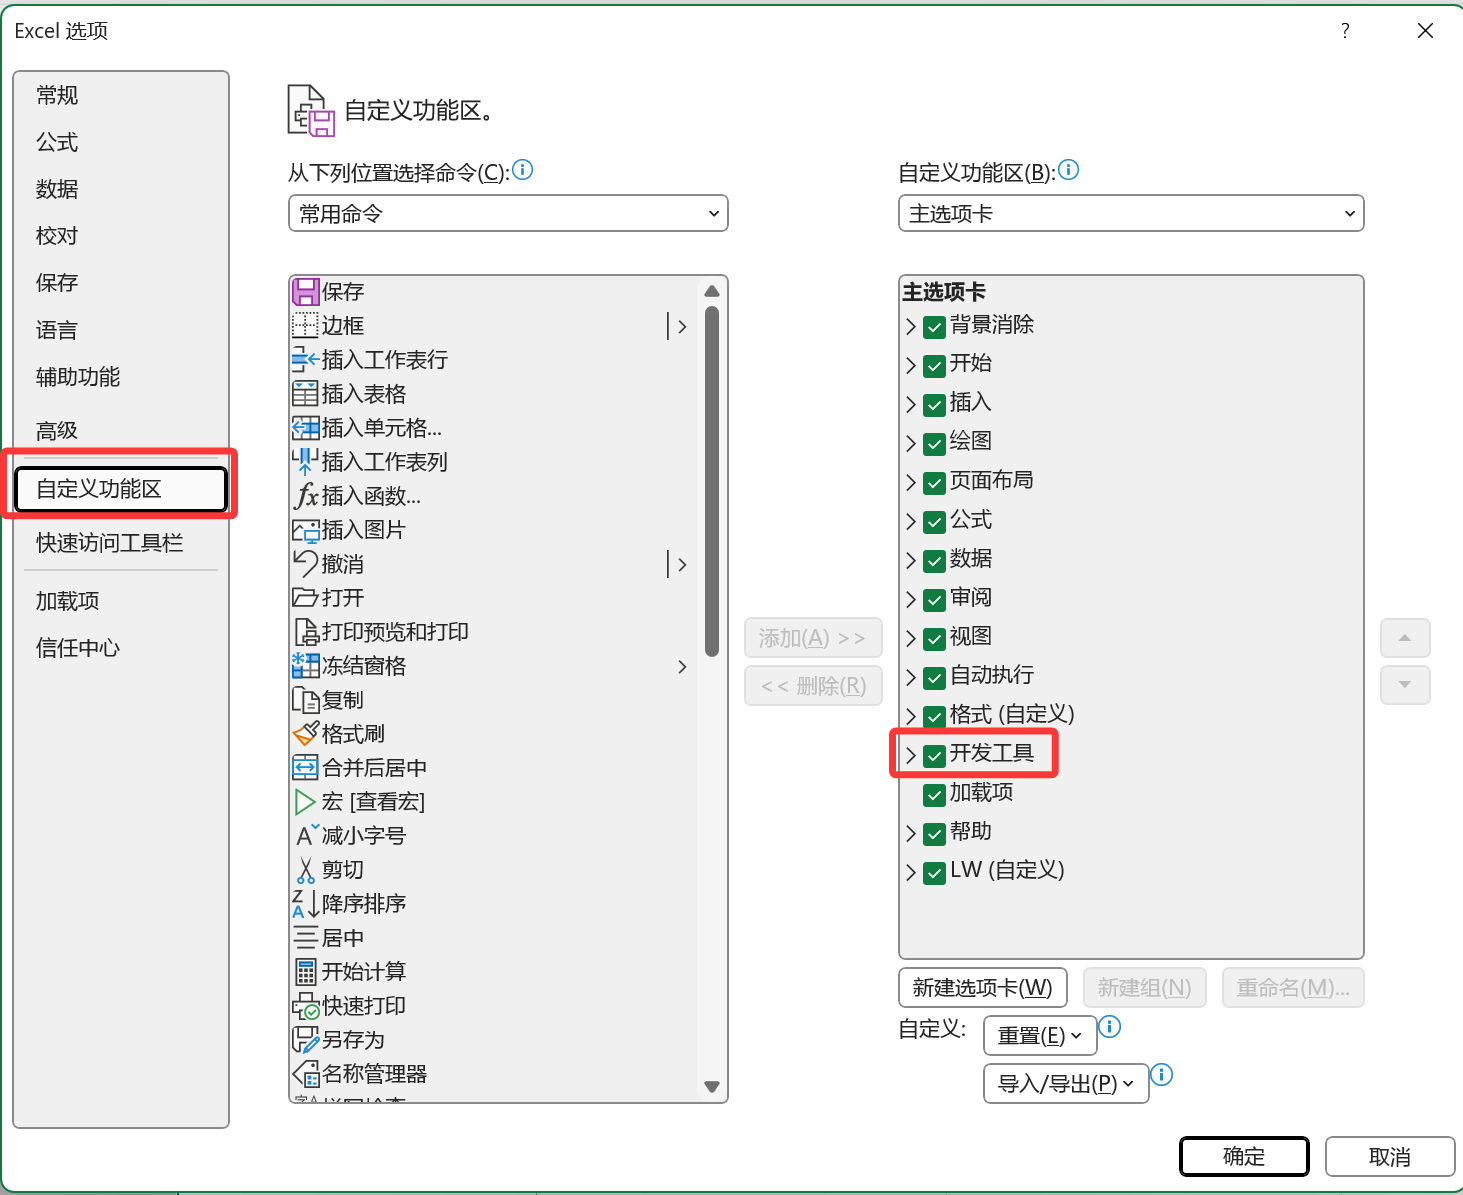Select the Format Painter (格式刷) icon
Image resolution: width=1463 pixels, height=1195 pixels.
(305, 734)
